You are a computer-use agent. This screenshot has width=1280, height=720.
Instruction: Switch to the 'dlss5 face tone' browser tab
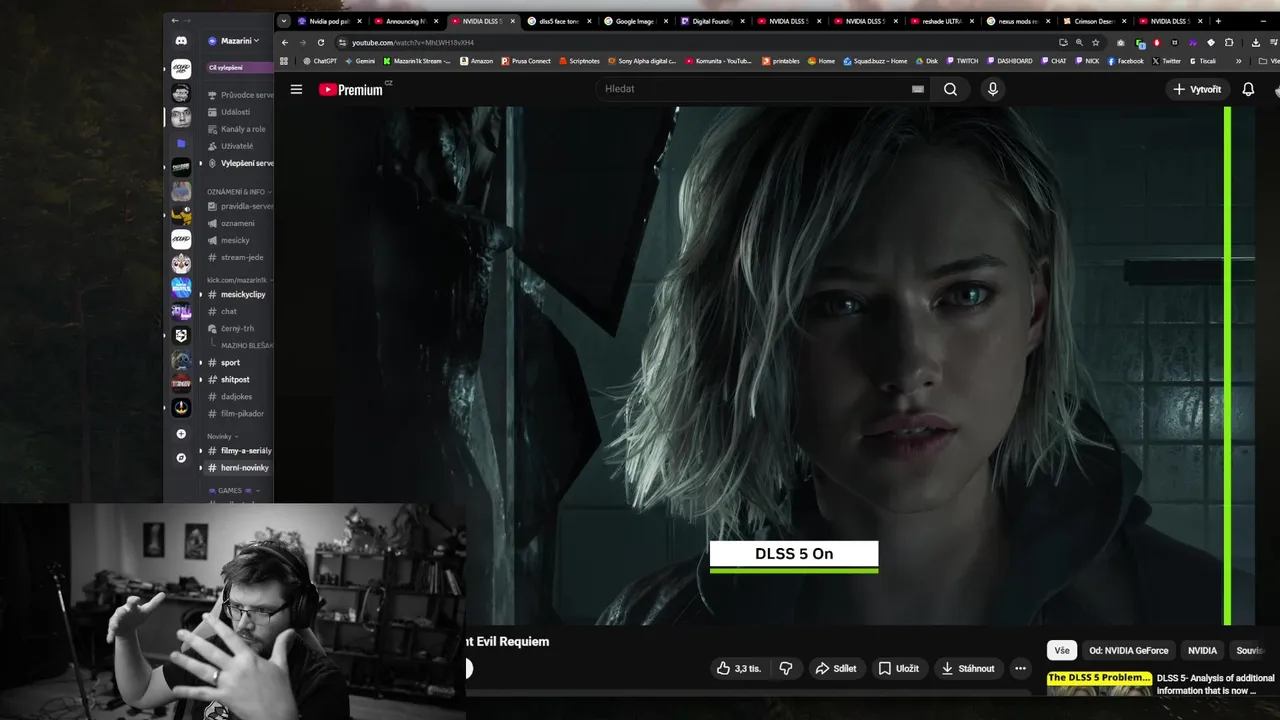(x=558, y=21)
